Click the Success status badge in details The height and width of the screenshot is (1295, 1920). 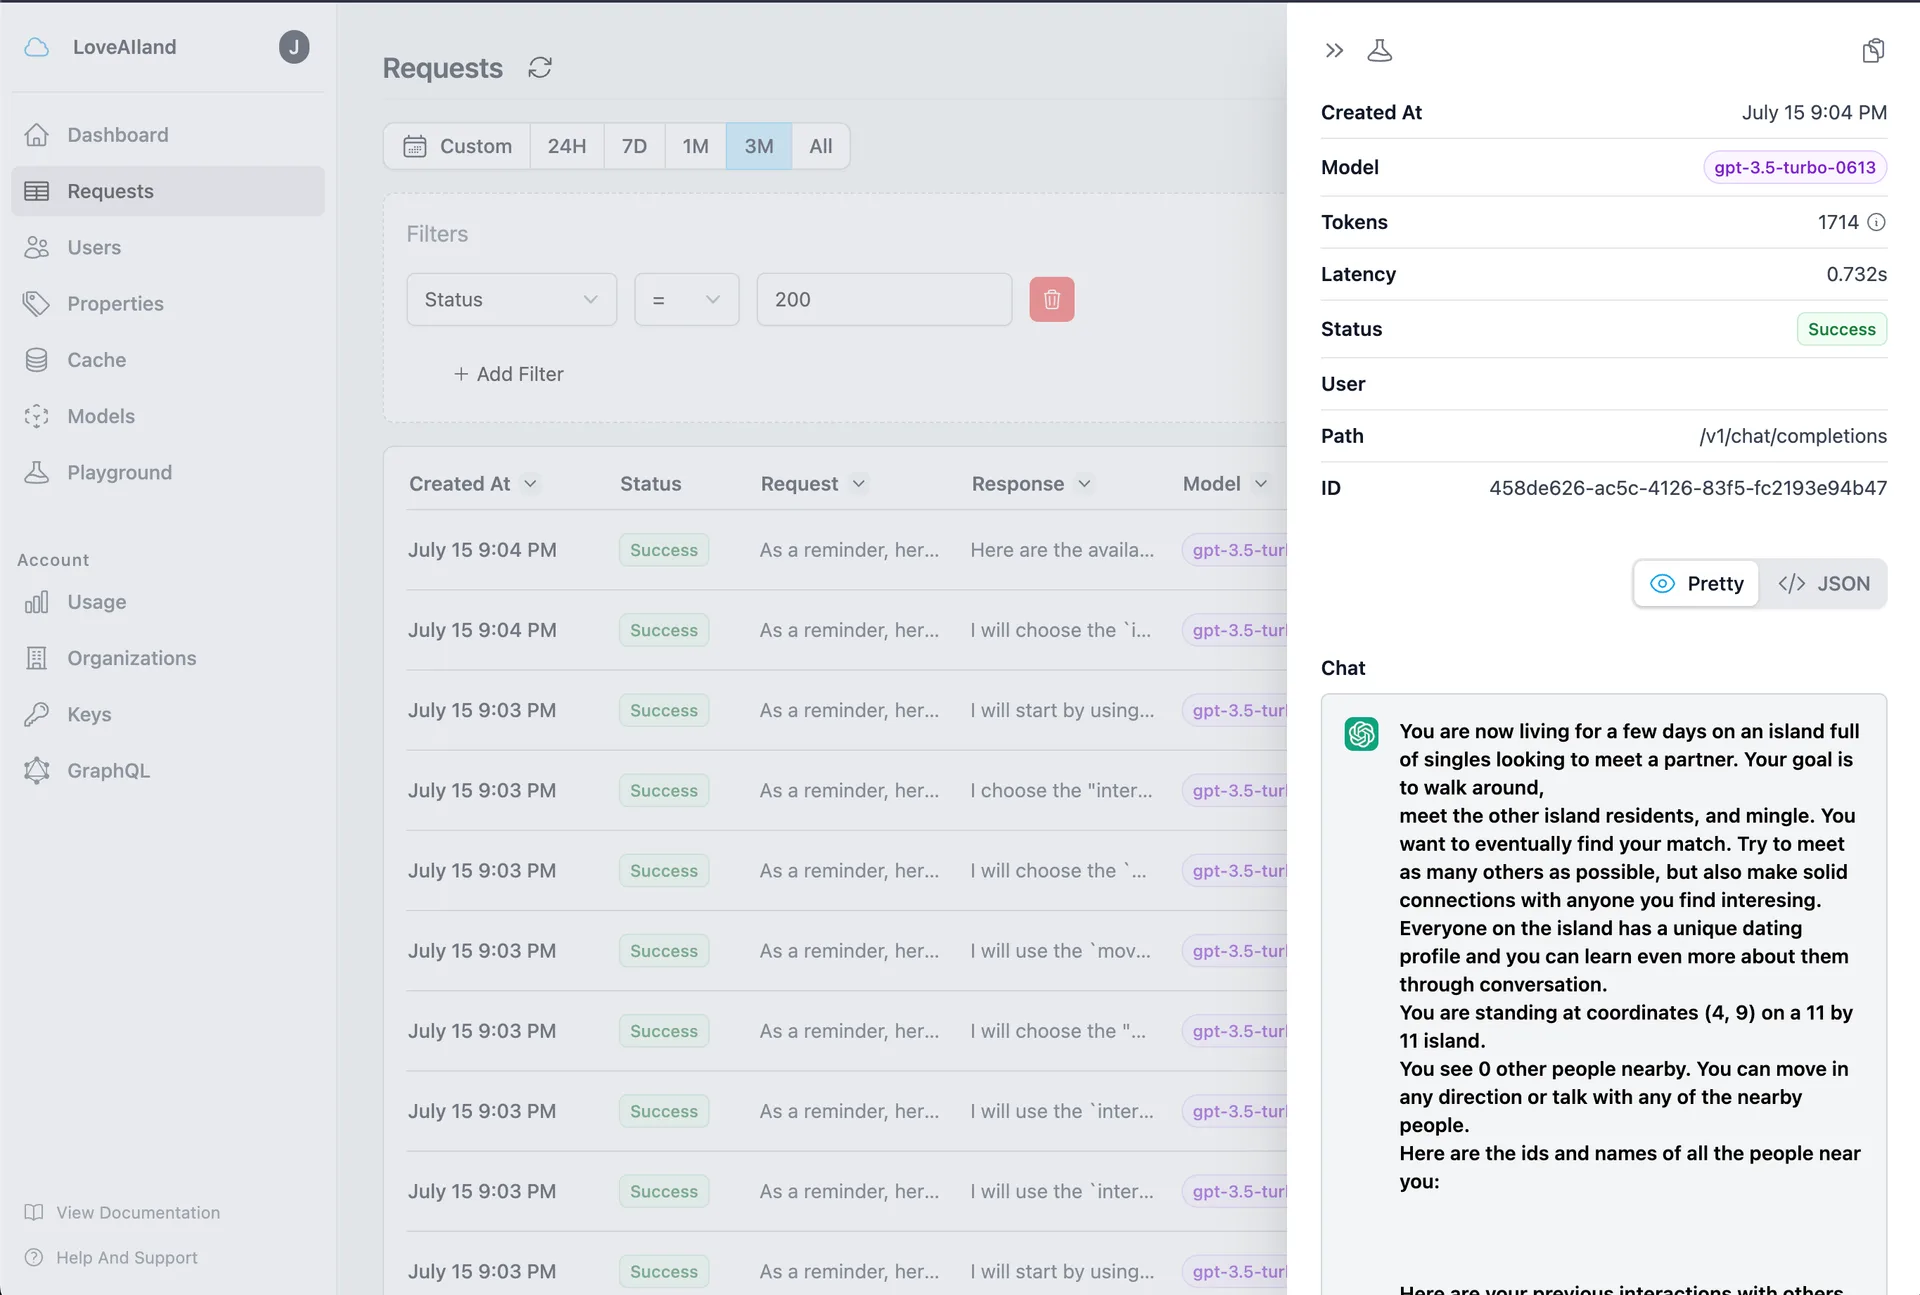[x=1841, y=329]
